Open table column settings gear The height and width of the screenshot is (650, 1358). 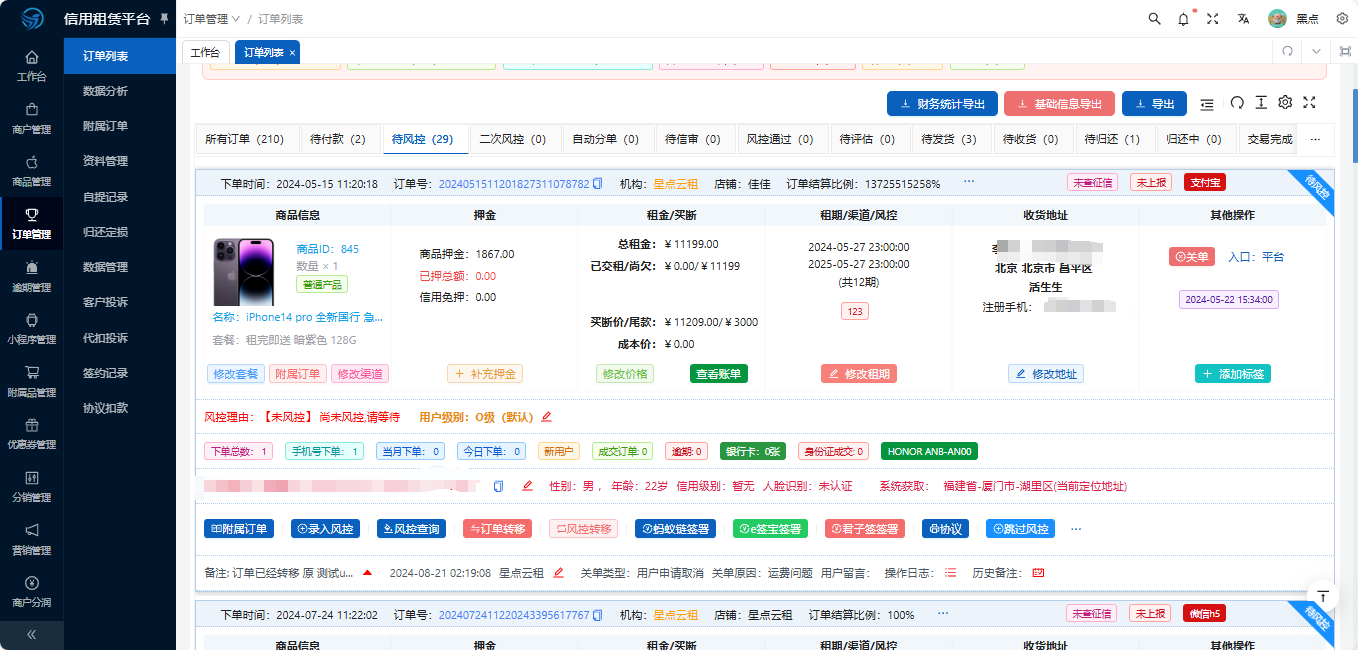click(x=1285, y=102)
